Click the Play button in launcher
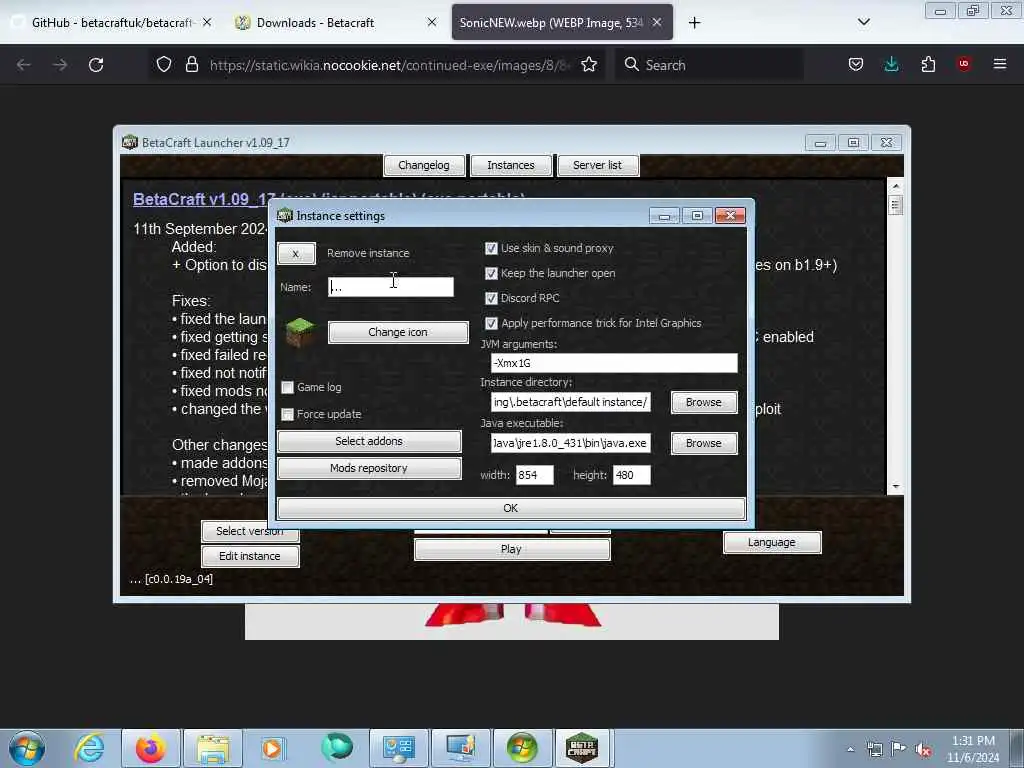This screenshot has width=1024, height=768. coord(512,549)
